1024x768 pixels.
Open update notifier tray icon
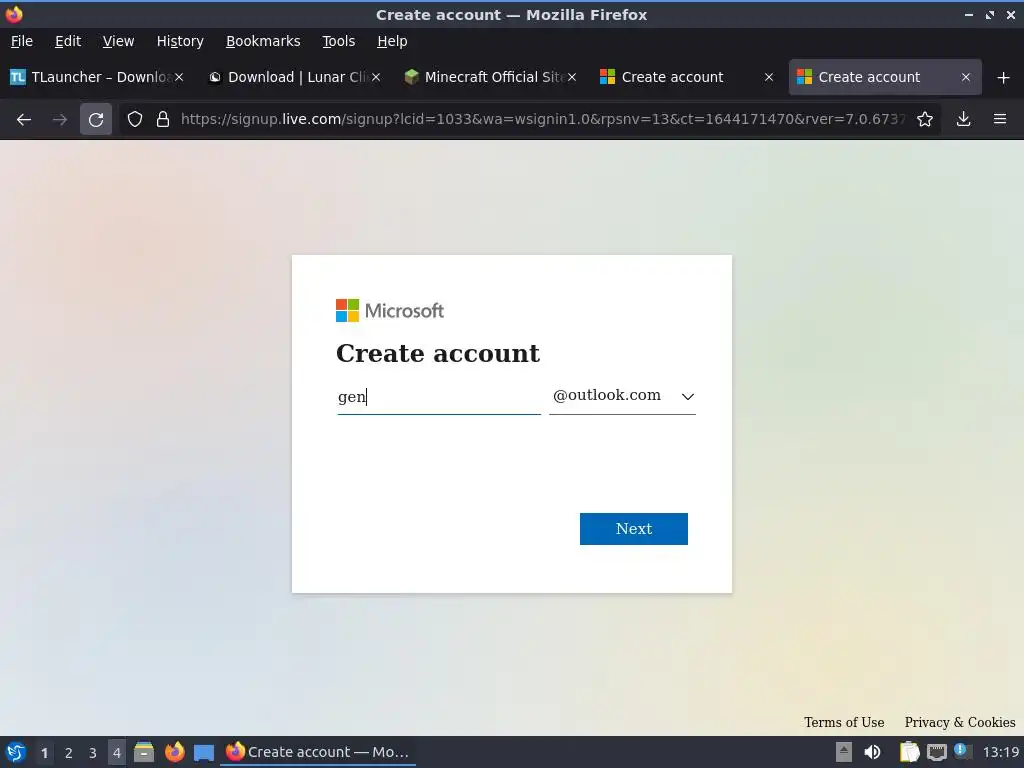[x=962, y=751]
